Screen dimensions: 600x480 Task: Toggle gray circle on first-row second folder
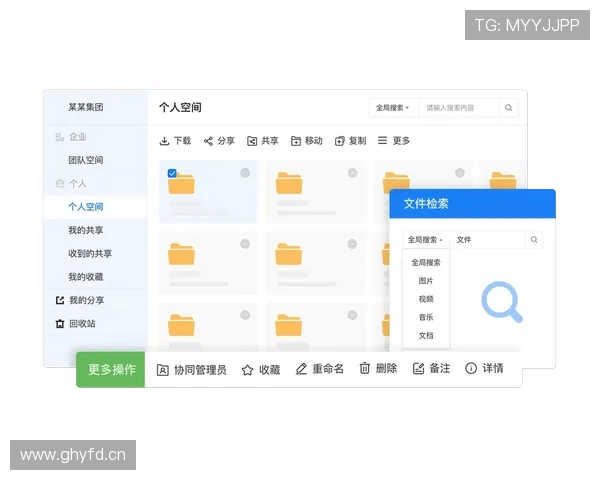coord(352,173)
